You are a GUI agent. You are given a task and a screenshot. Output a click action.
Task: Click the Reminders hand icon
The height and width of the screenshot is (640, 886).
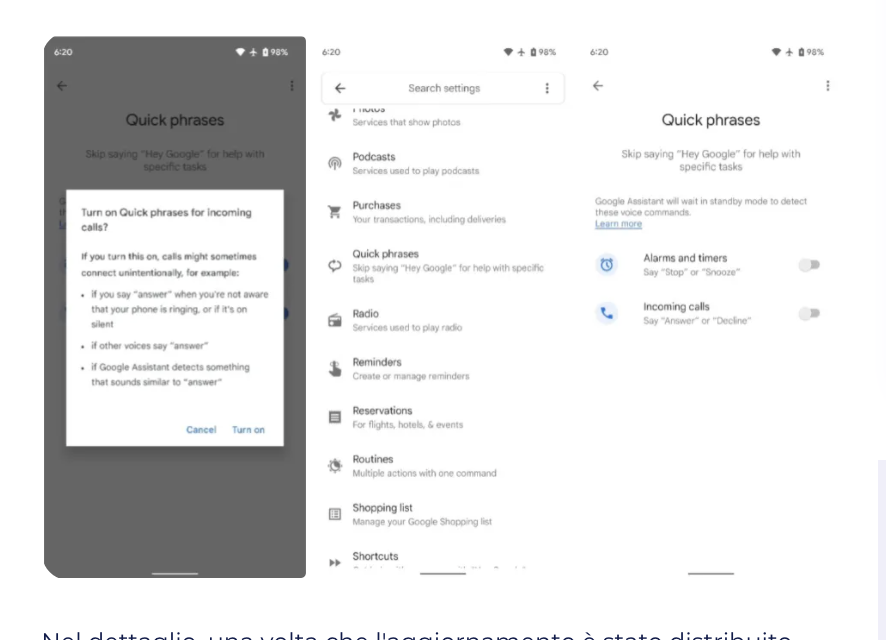(x=336, y=368)
